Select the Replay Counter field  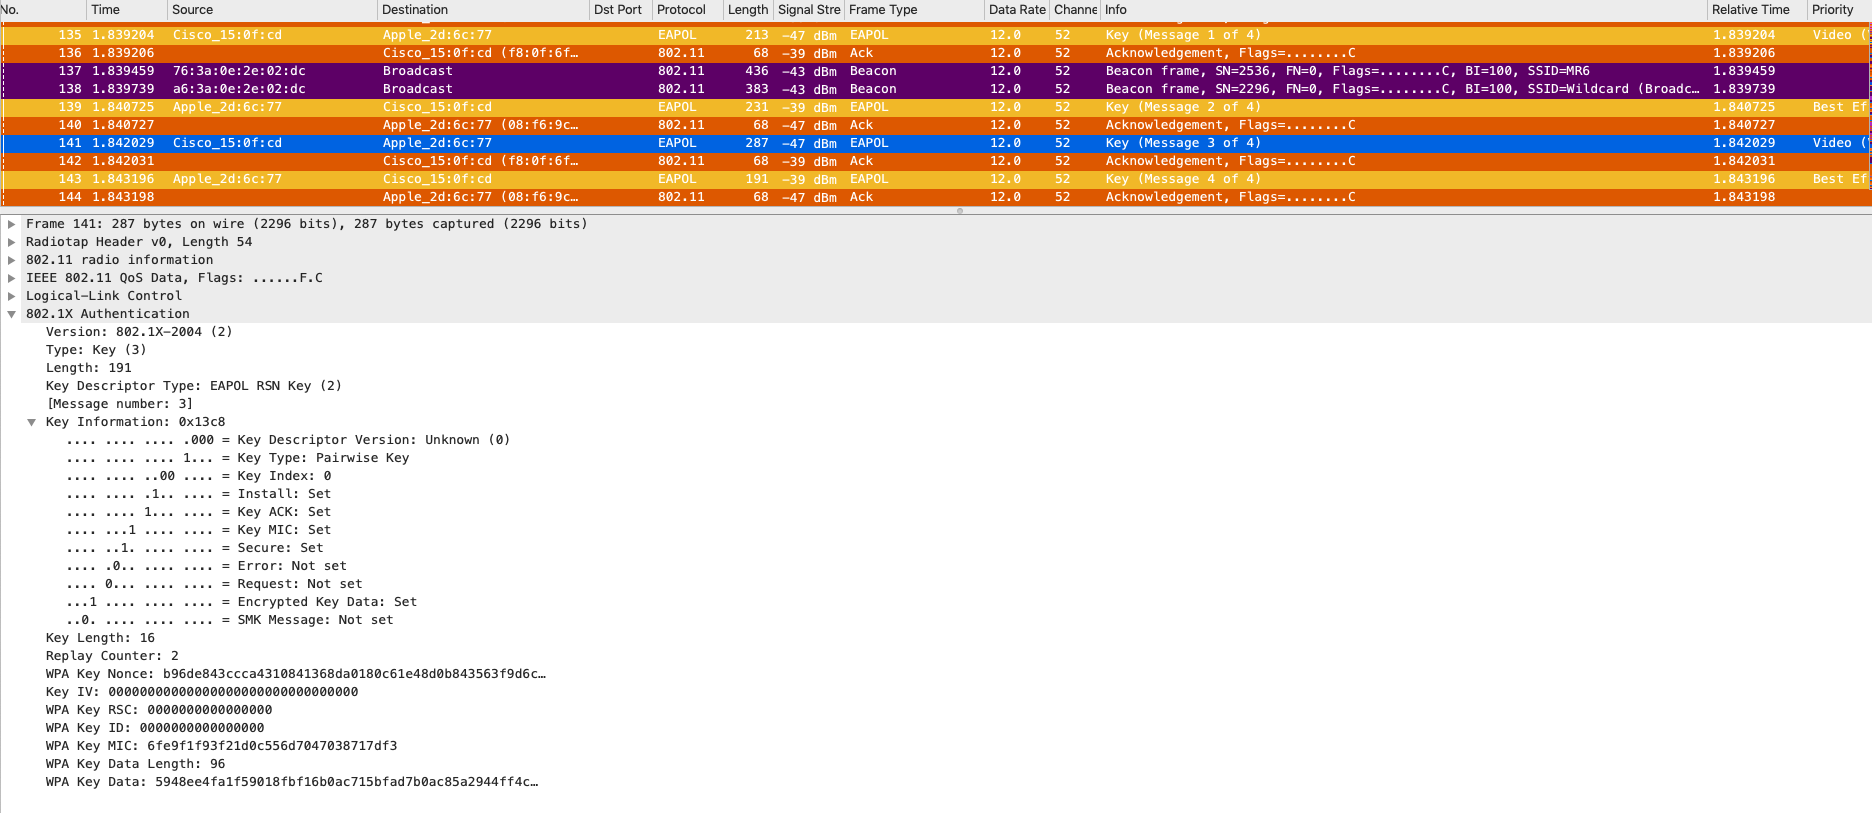112,656
